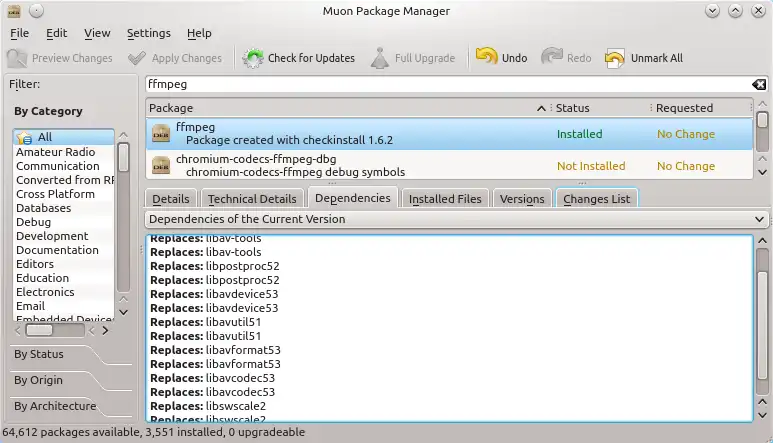Click the Redo arrow icon

click(552, 57)
